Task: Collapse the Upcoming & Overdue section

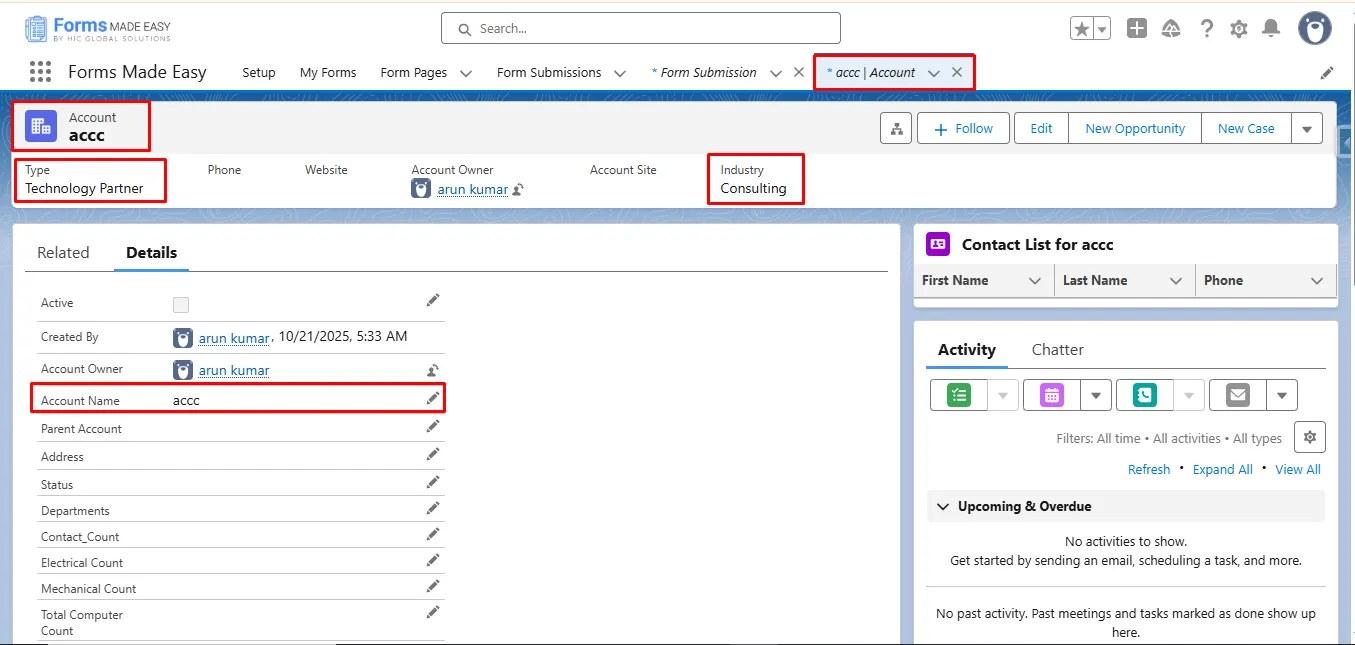Action: 942,506
